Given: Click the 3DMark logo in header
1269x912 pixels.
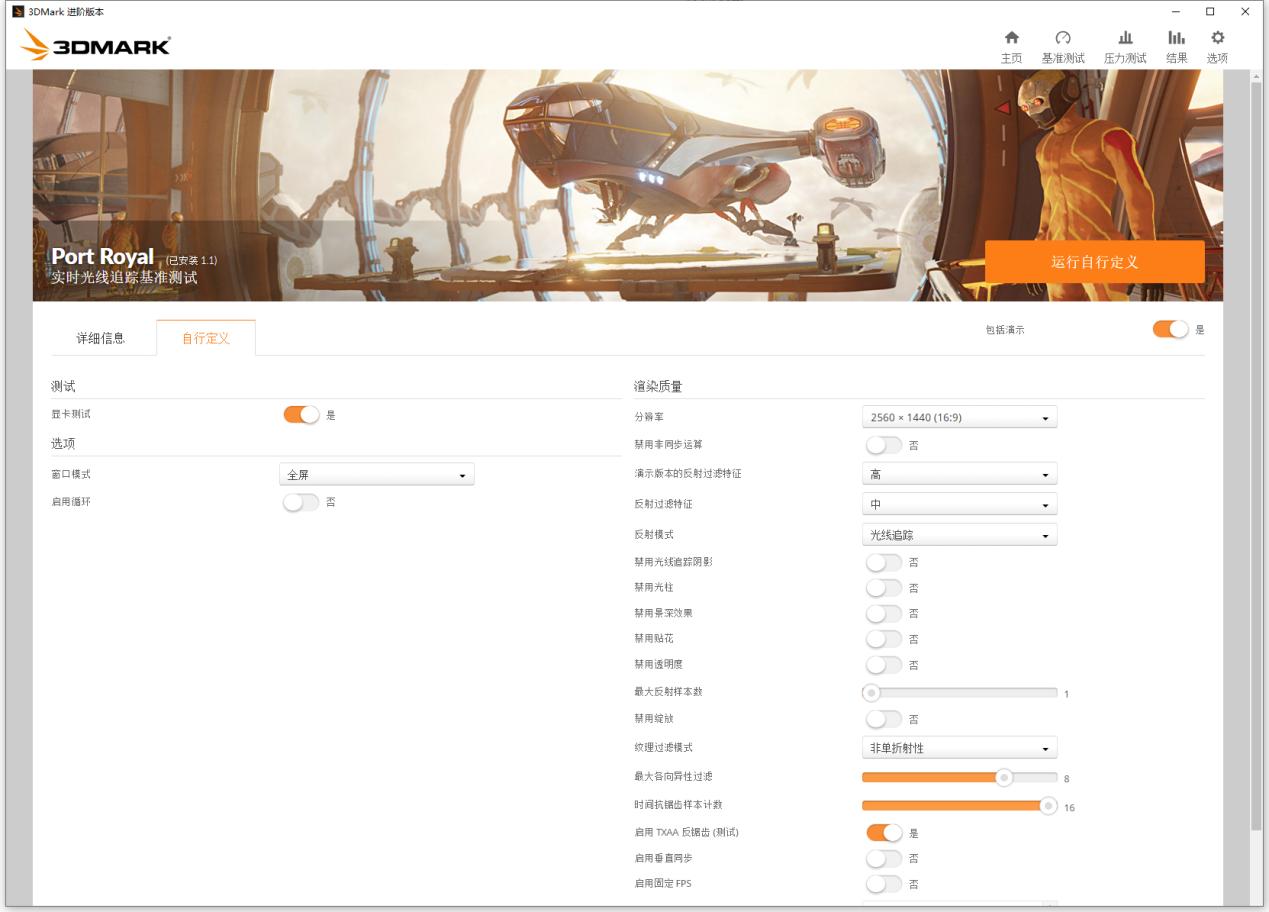Looking at the screenshot, I should click(x=96, y=46).
